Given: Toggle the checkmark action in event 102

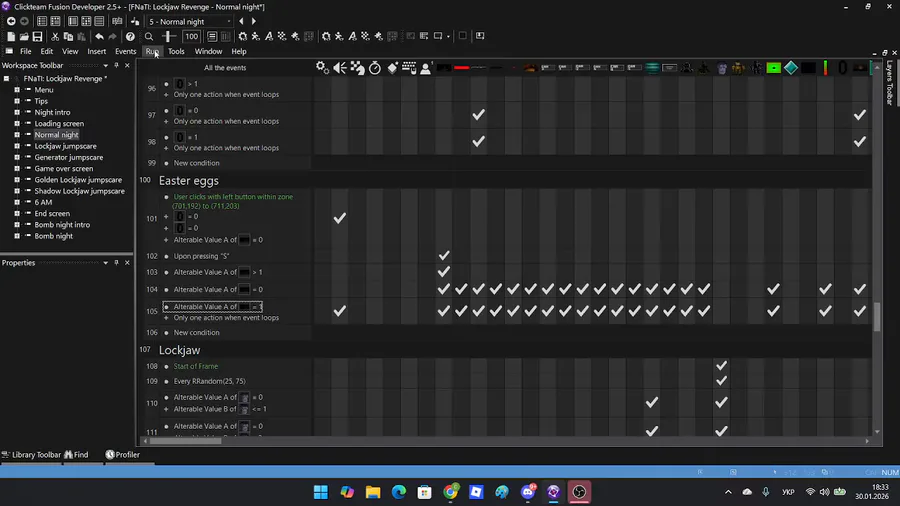Looking at the screenshot, I should pyautogui.click(x=444, y=256).
